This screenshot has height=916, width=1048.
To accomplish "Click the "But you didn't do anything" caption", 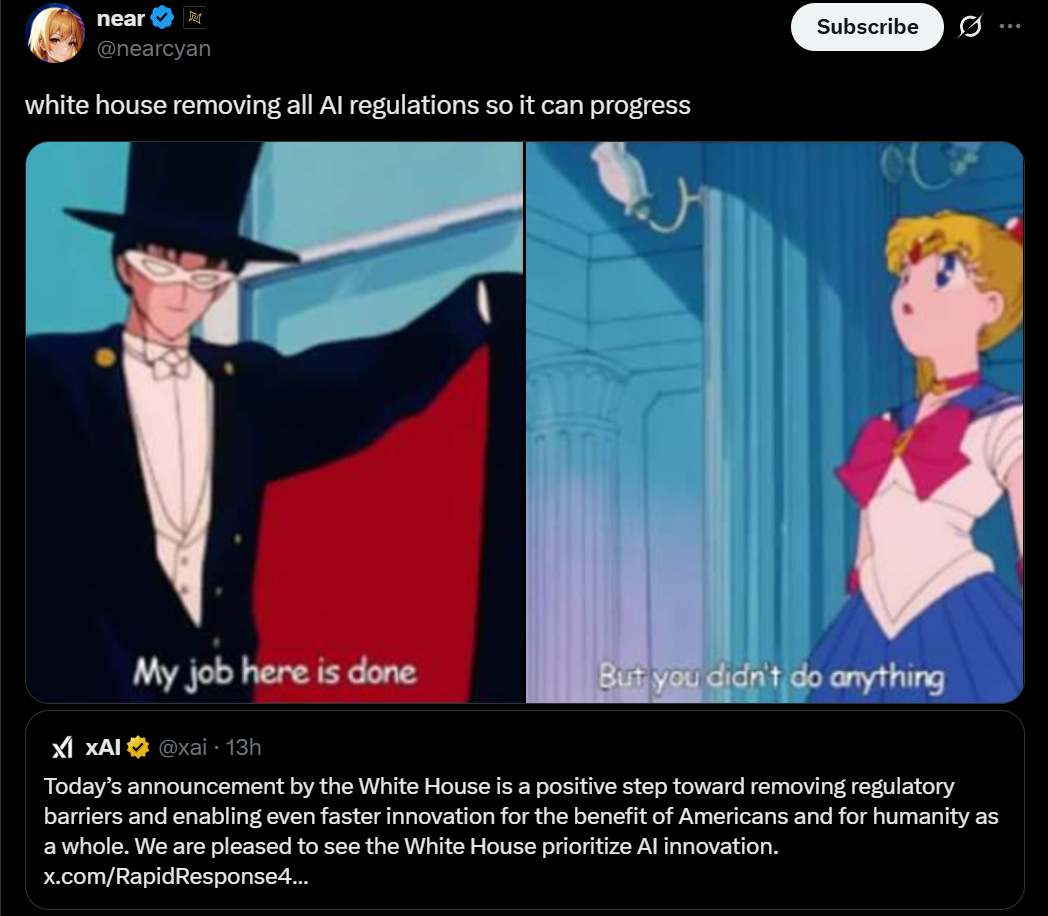I will pos(770,677).
